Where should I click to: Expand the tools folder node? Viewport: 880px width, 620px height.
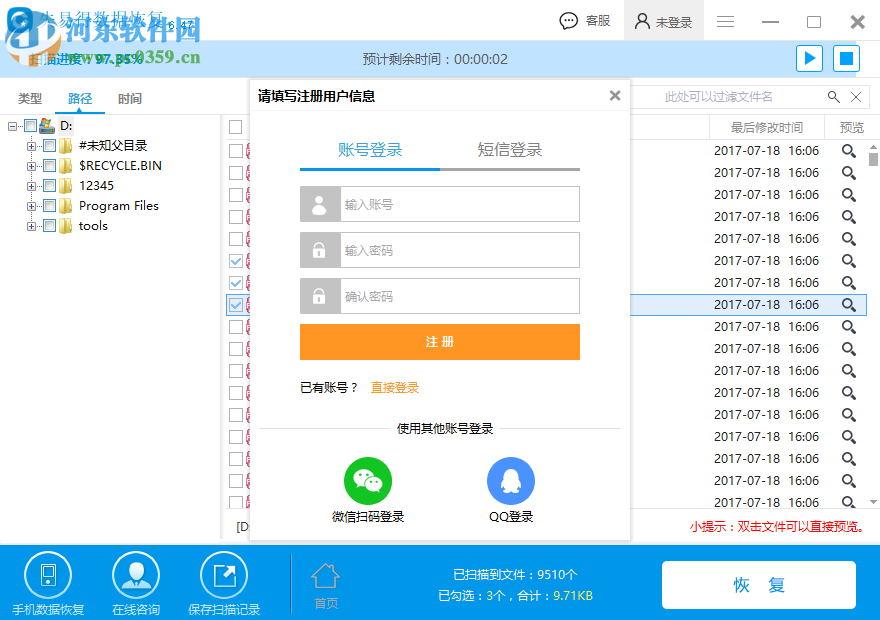(x=31, y=225)
